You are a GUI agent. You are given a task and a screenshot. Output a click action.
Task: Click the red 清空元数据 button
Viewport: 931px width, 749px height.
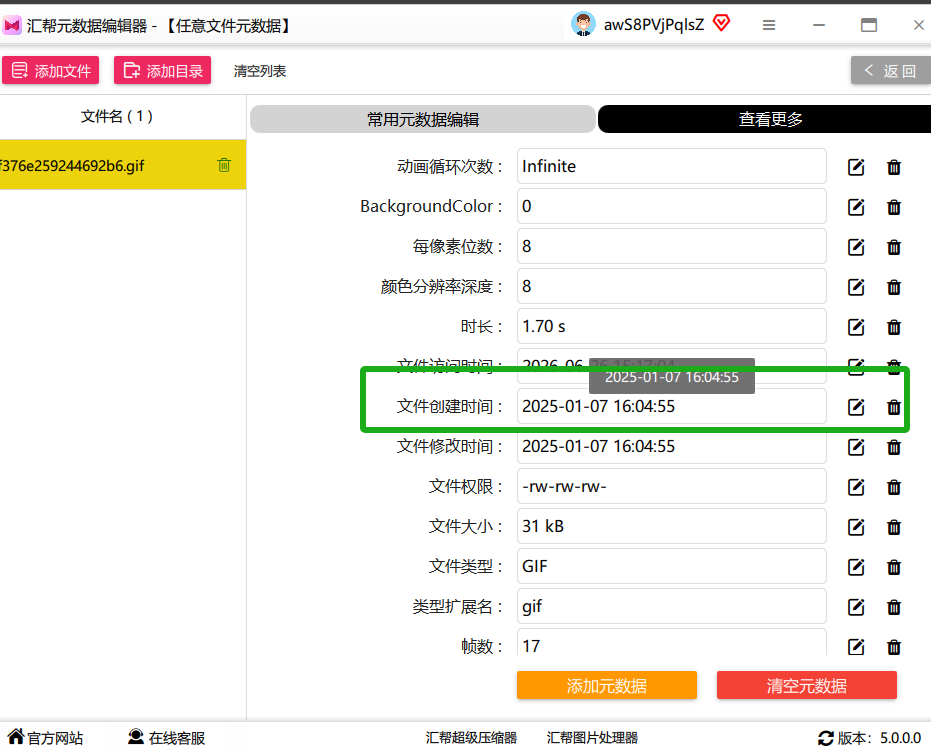pyautogui.click(x=807, y=685)
